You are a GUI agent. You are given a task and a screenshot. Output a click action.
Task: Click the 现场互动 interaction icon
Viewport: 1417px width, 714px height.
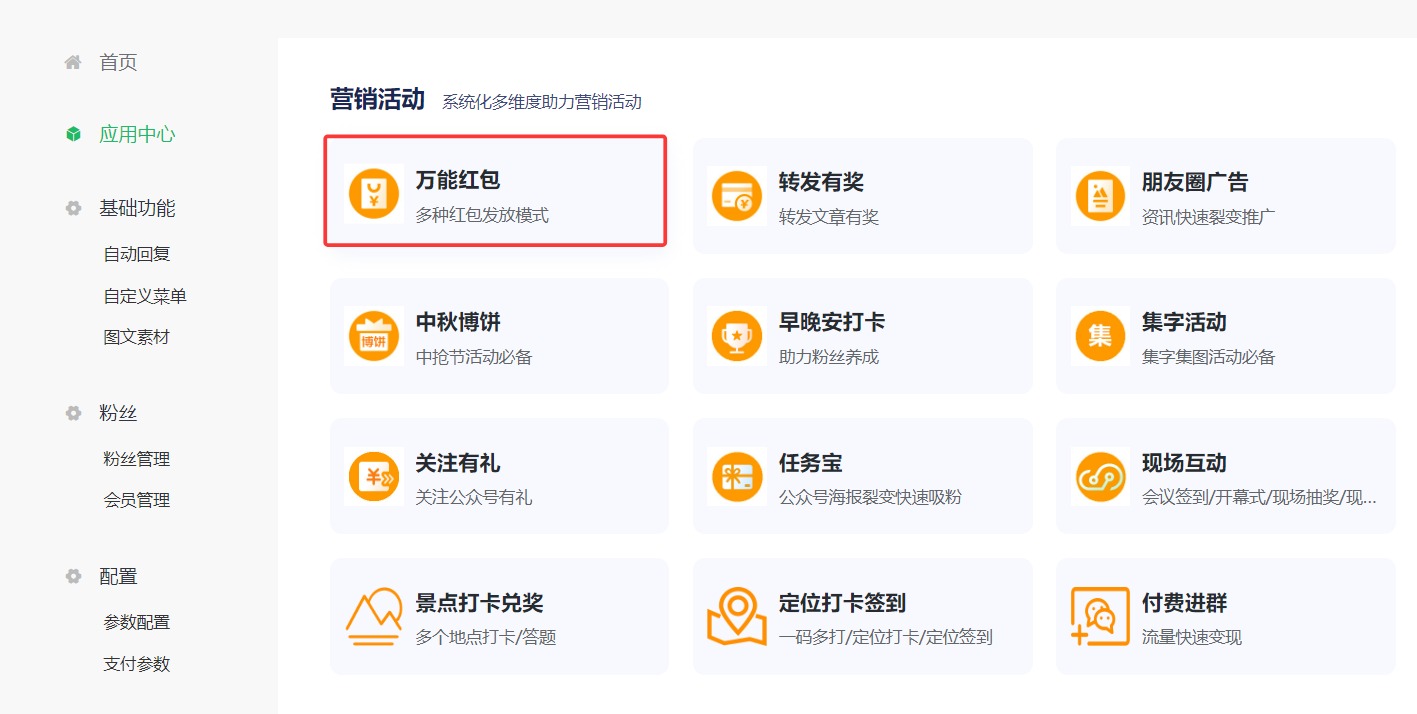1099,475
